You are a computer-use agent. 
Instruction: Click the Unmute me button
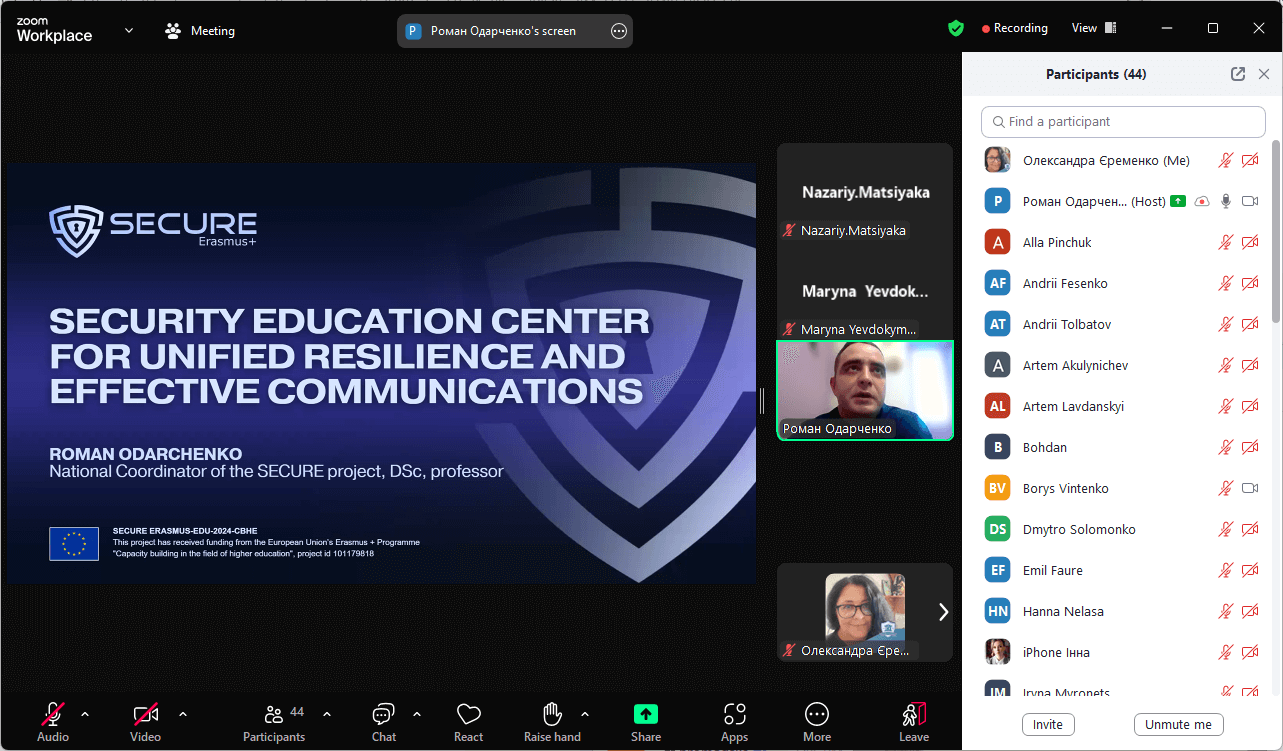[1178, 724]
